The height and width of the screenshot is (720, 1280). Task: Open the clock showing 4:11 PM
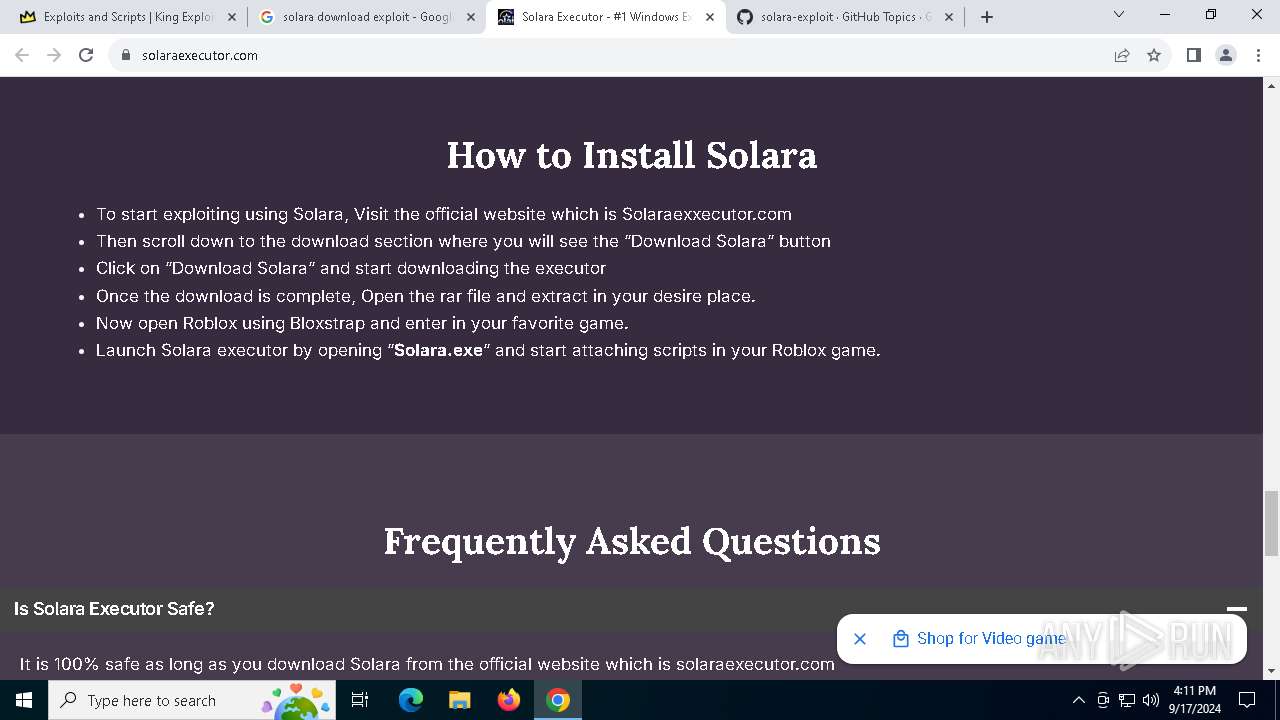[x=1195, y=700]
